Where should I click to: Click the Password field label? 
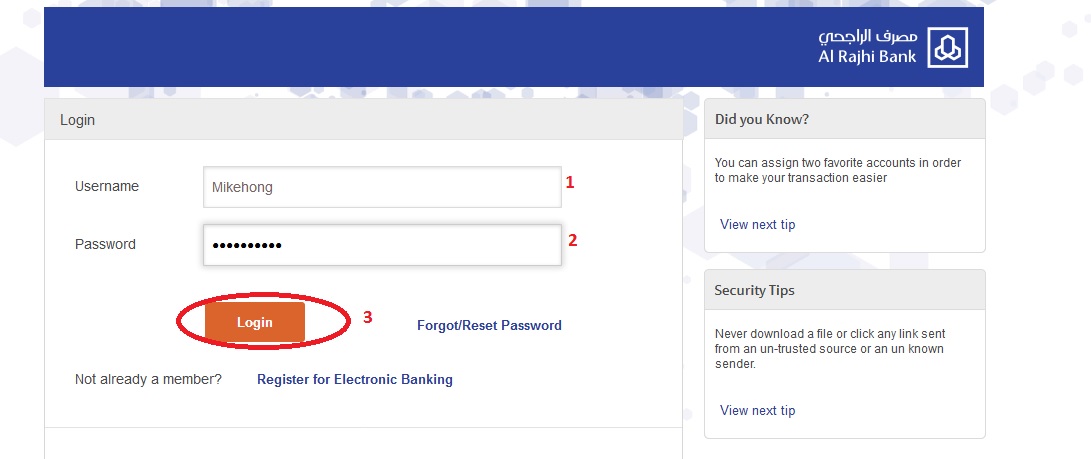point(105,244)
